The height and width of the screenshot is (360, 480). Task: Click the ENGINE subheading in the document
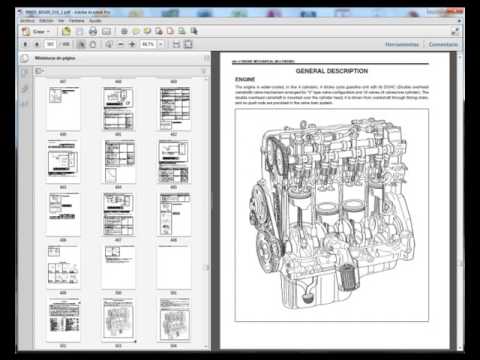[245, 79]
